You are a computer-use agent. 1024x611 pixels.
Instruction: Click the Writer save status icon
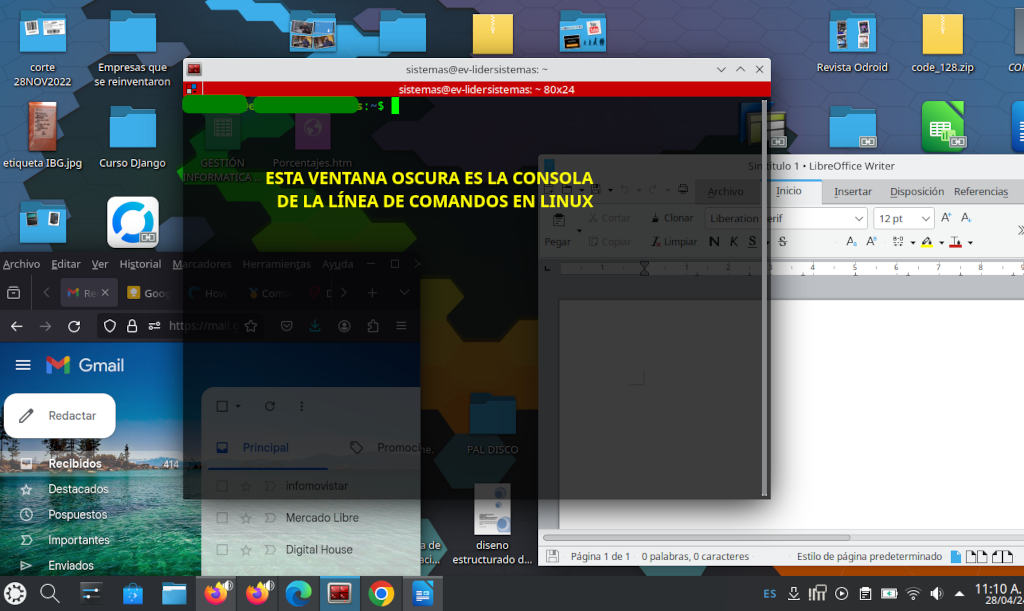point(552,556)
